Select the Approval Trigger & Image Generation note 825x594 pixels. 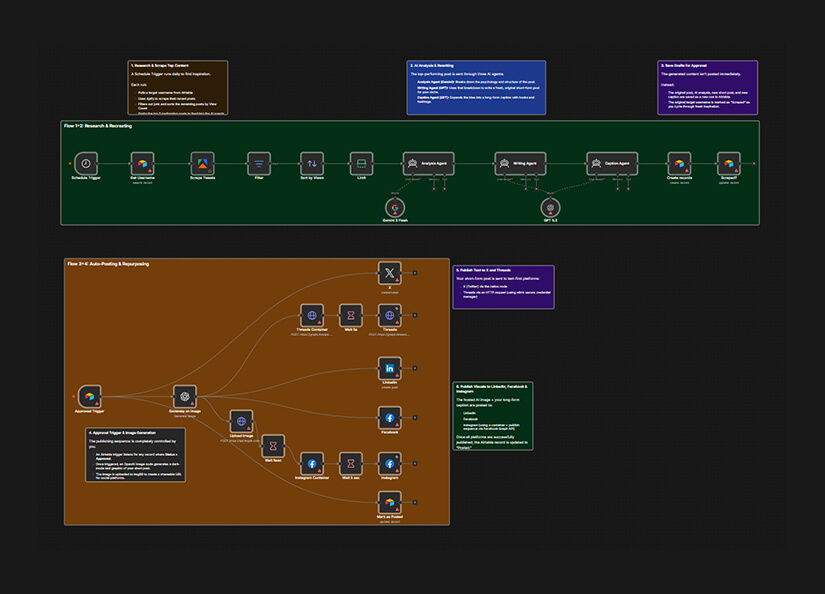(x=135, y=455)
